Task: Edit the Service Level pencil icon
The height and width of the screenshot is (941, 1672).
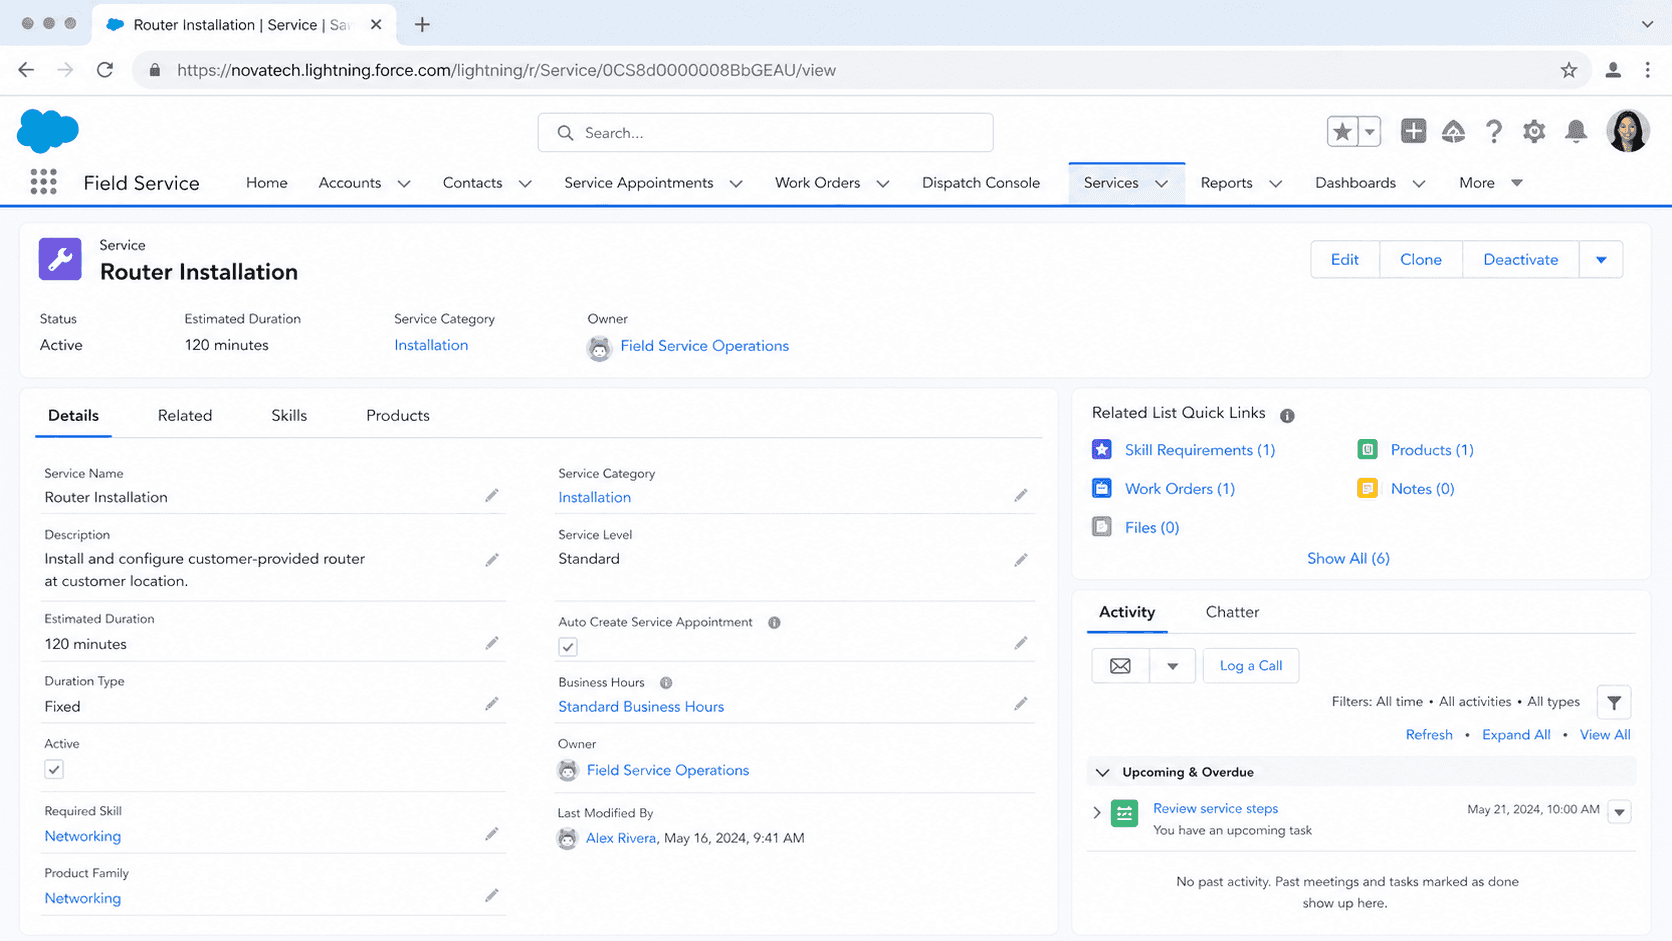Action: pyautogui.click(x=1021, y=560)
